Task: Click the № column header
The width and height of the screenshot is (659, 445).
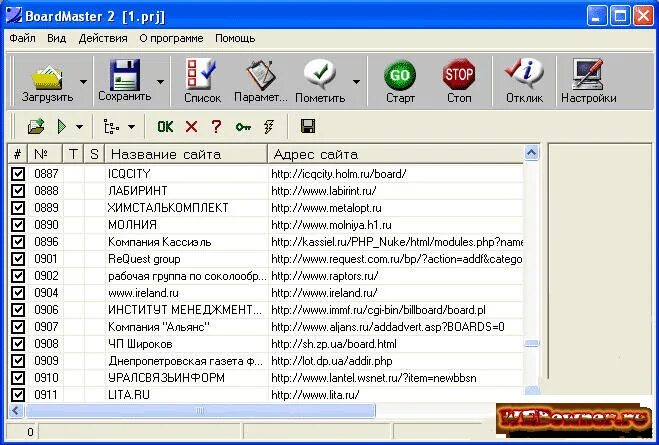Action: pyautogui.click(x=45, y=154)
